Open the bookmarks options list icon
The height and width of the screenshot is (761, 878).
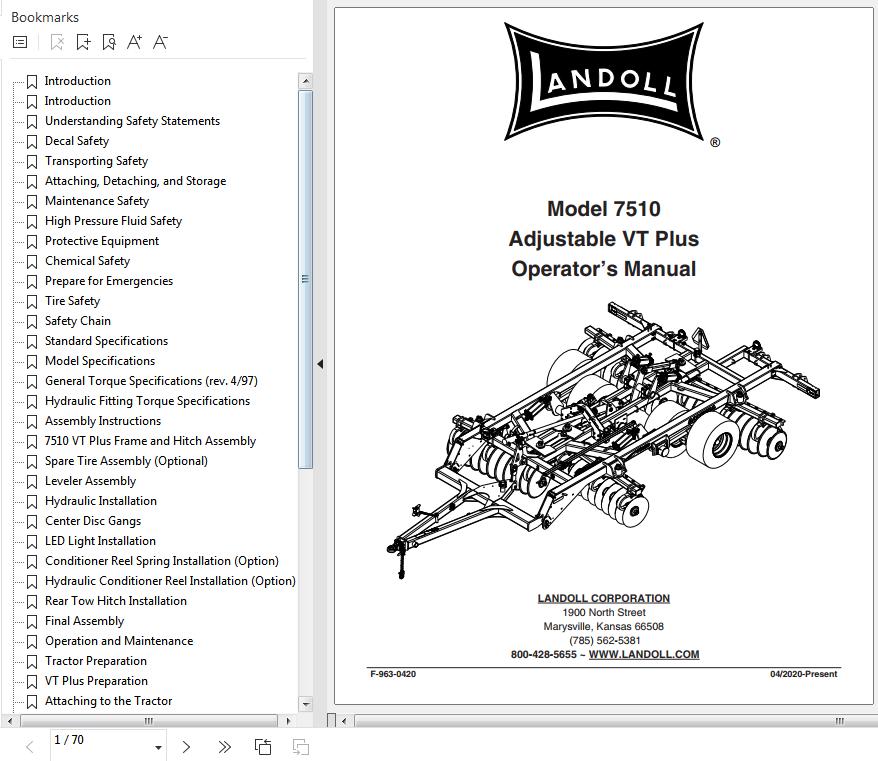coord(20,42)
